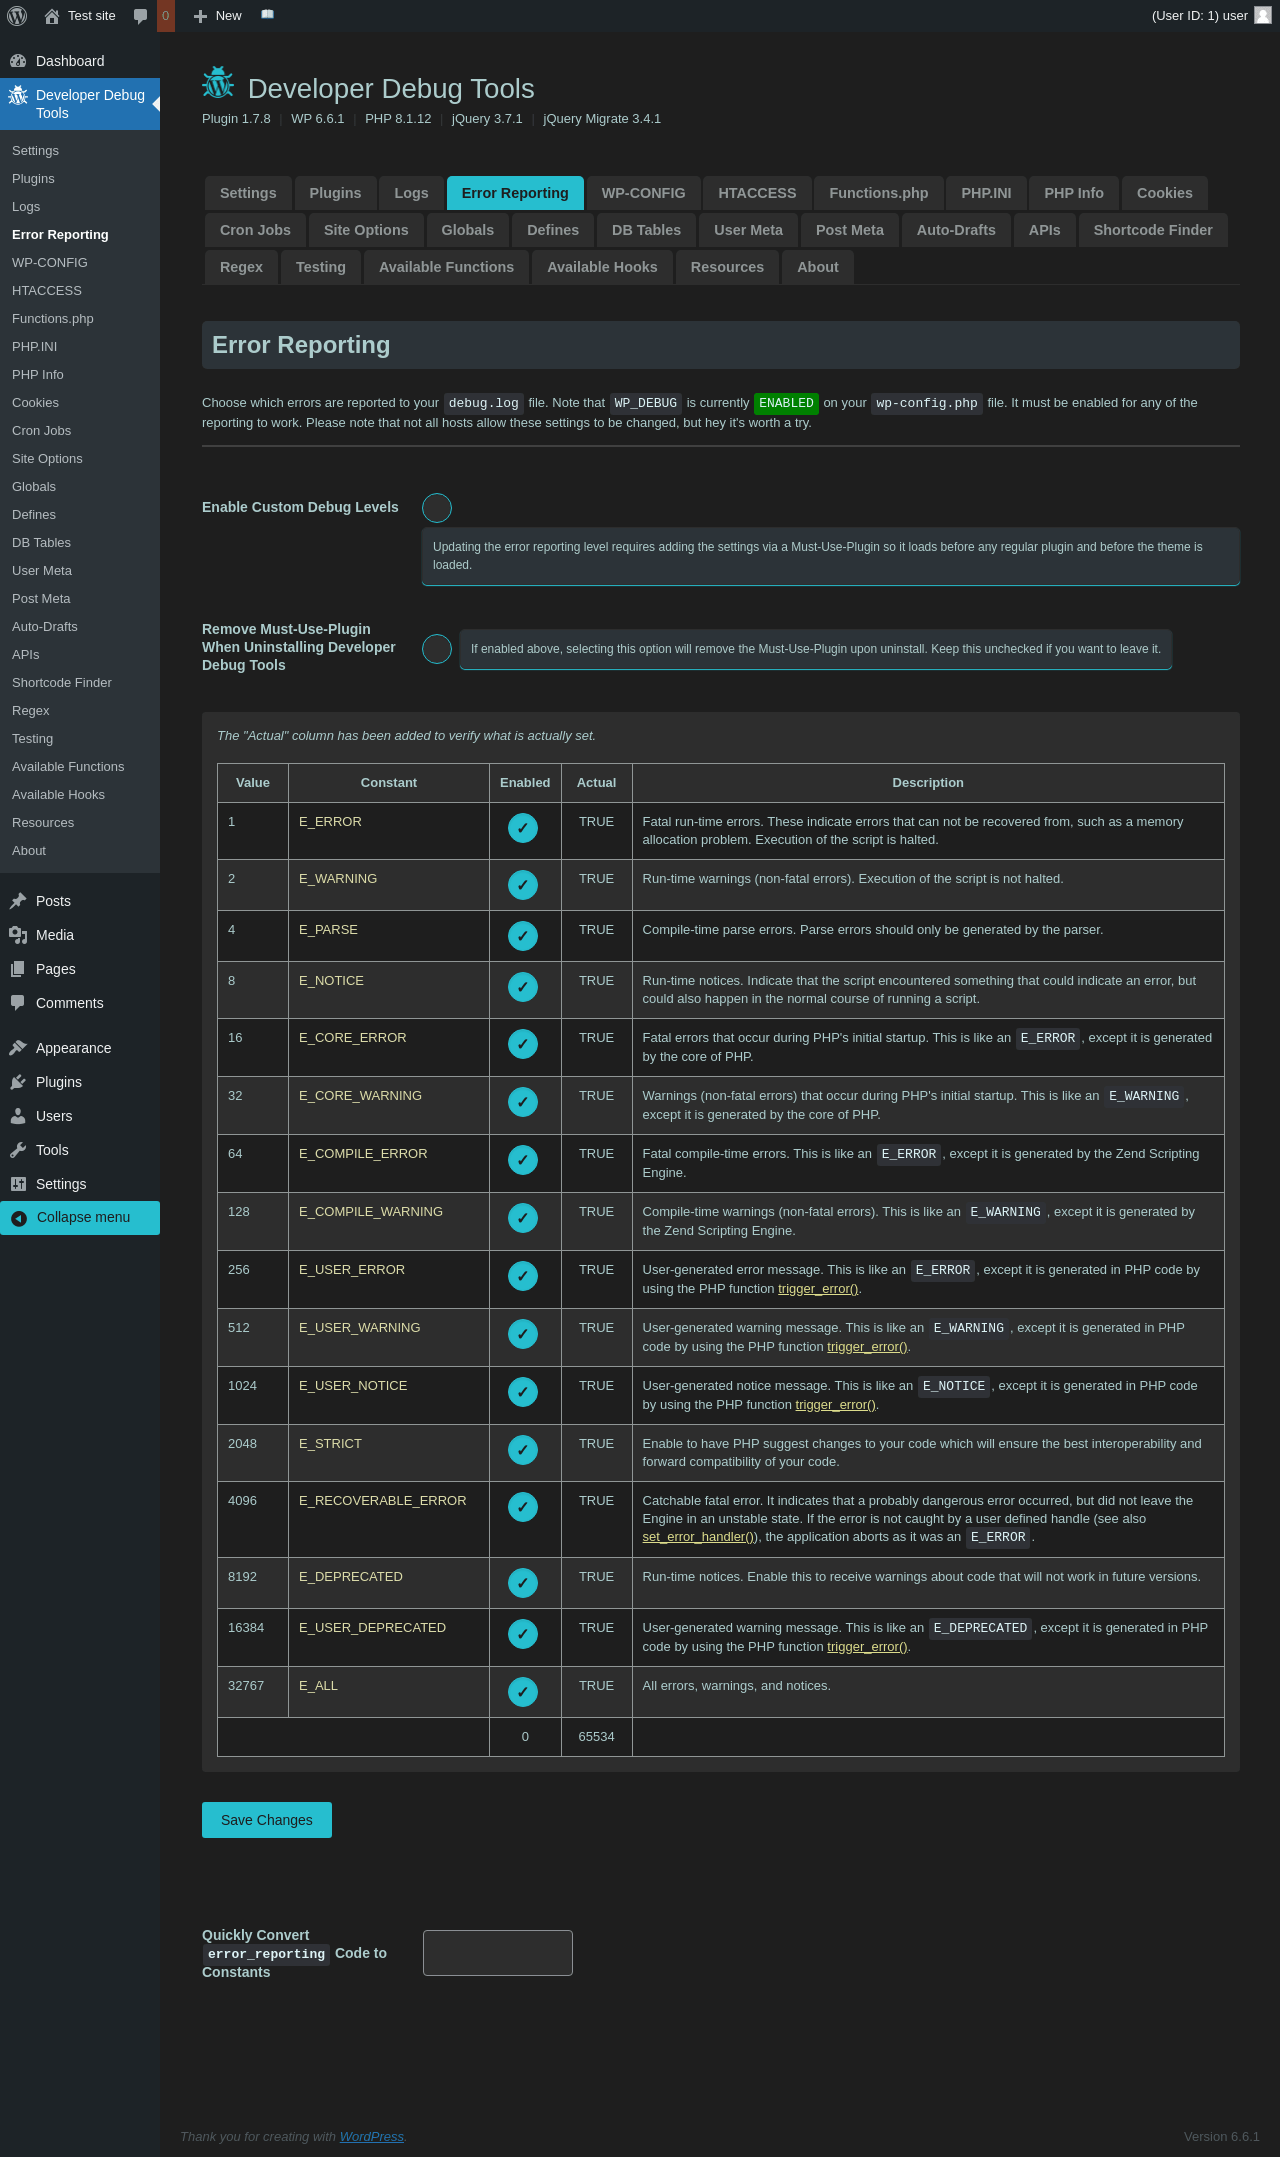Open the Pages menu icon
1280x2157 pixels.
18,969
